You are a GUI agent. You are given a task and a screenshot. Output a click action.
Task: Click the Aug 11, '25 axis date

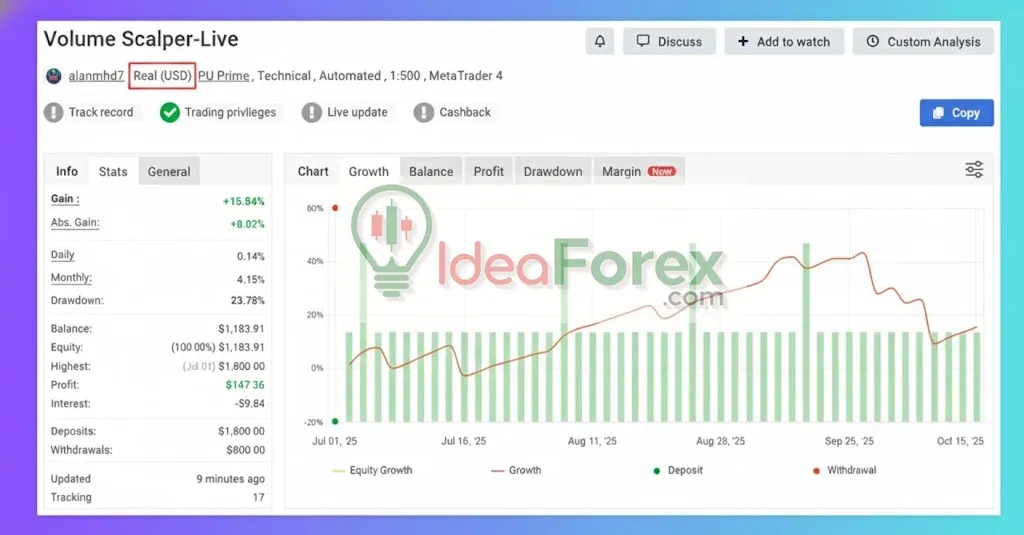click(592, 441)
